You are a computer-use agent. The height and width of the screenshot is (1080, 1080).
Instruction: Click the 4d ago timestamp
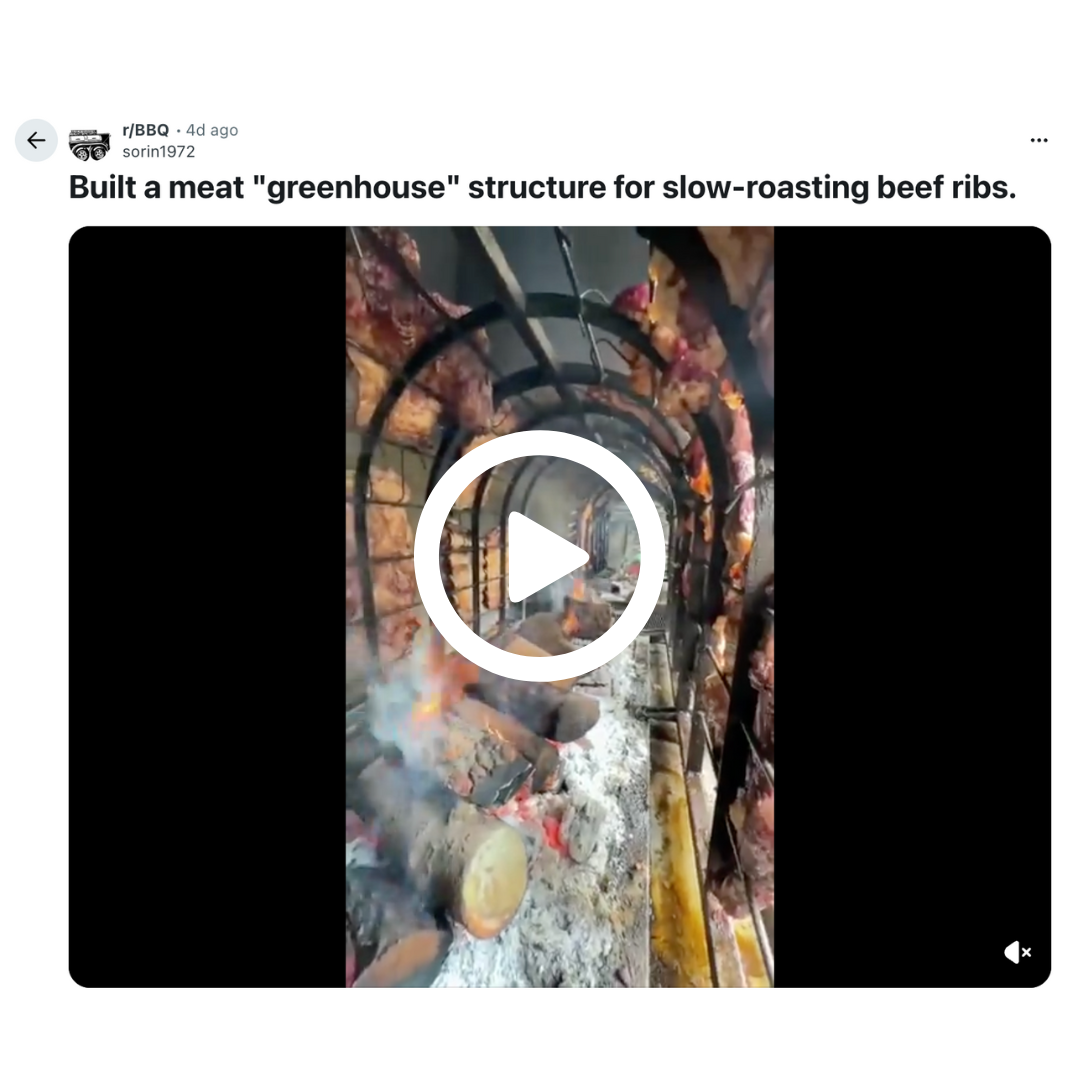pyautogui.click(x=212, y=130)
